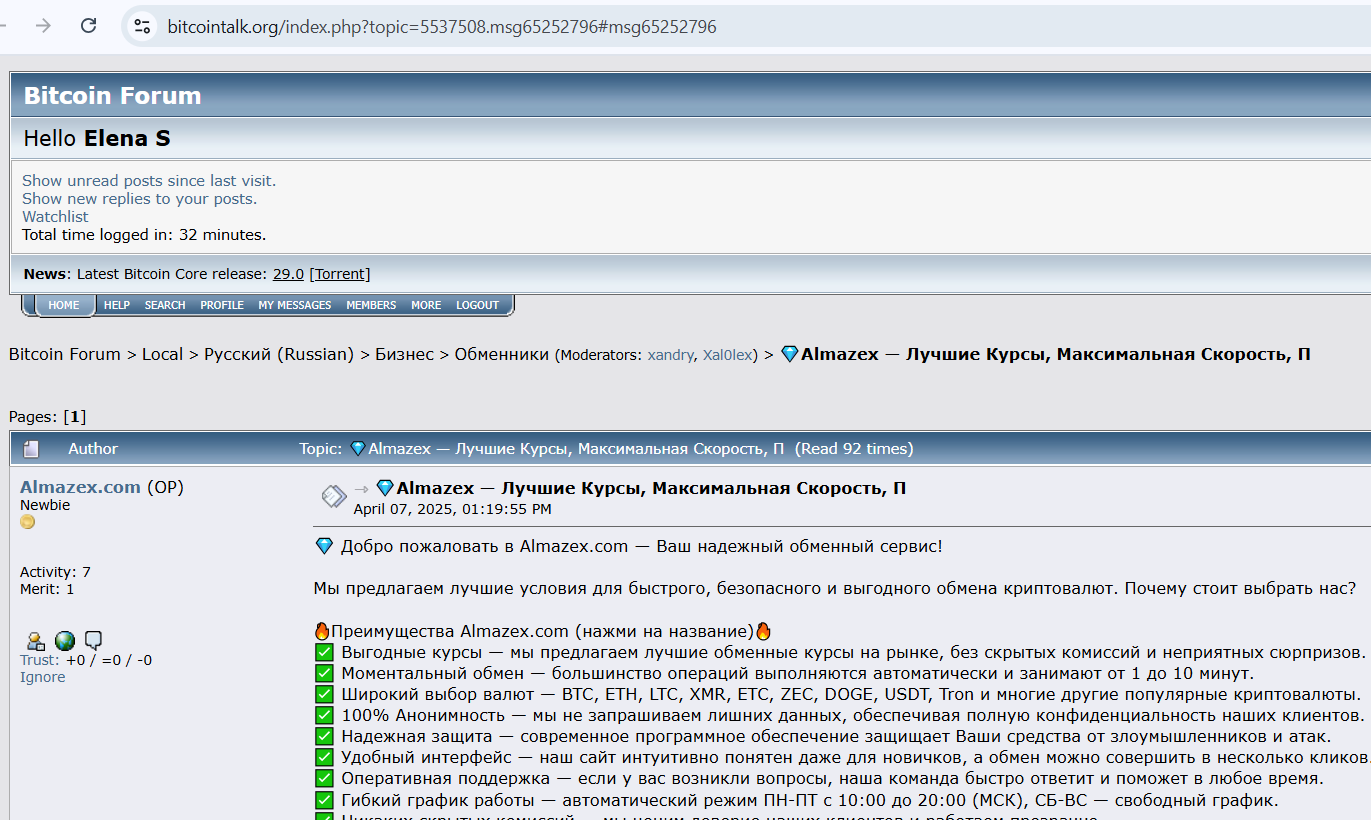This screenshot has height=820, width=1371.
Task: Open Русский (Russian) breadcrumb
Action: pos(279,354)
